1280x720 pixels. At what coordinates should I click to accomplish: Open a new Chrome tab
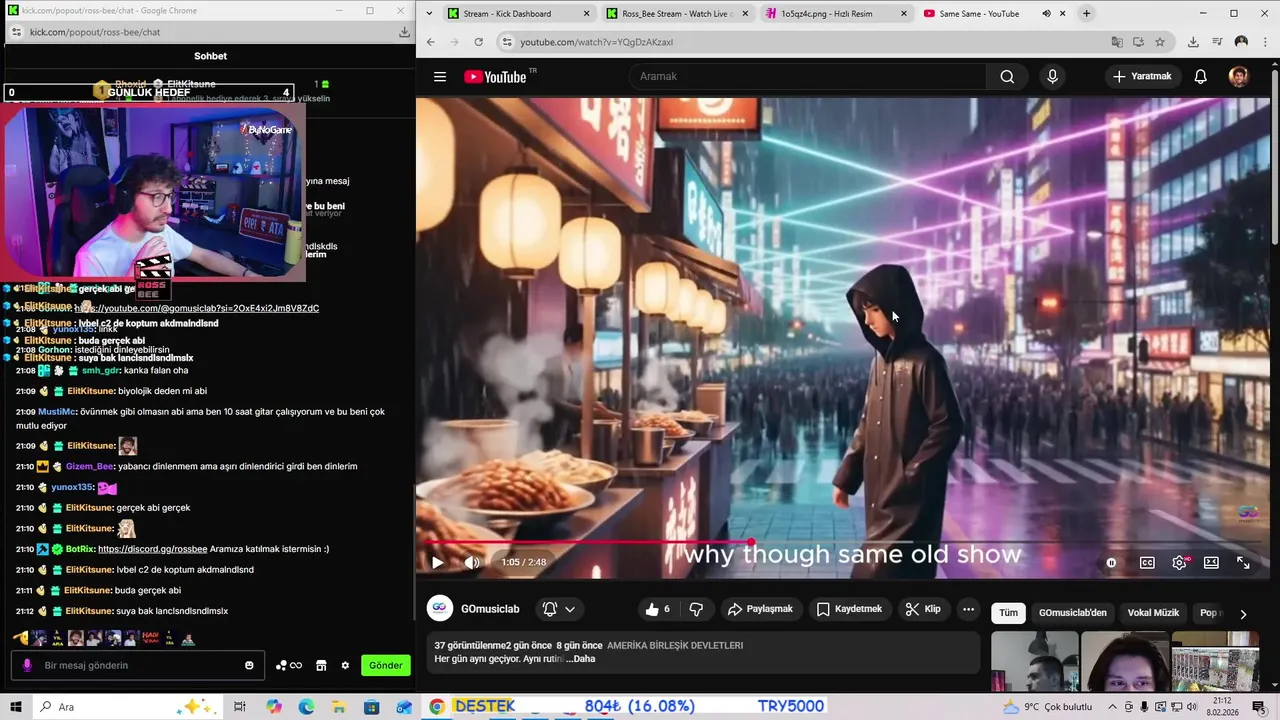click(x=1086, y=14)
